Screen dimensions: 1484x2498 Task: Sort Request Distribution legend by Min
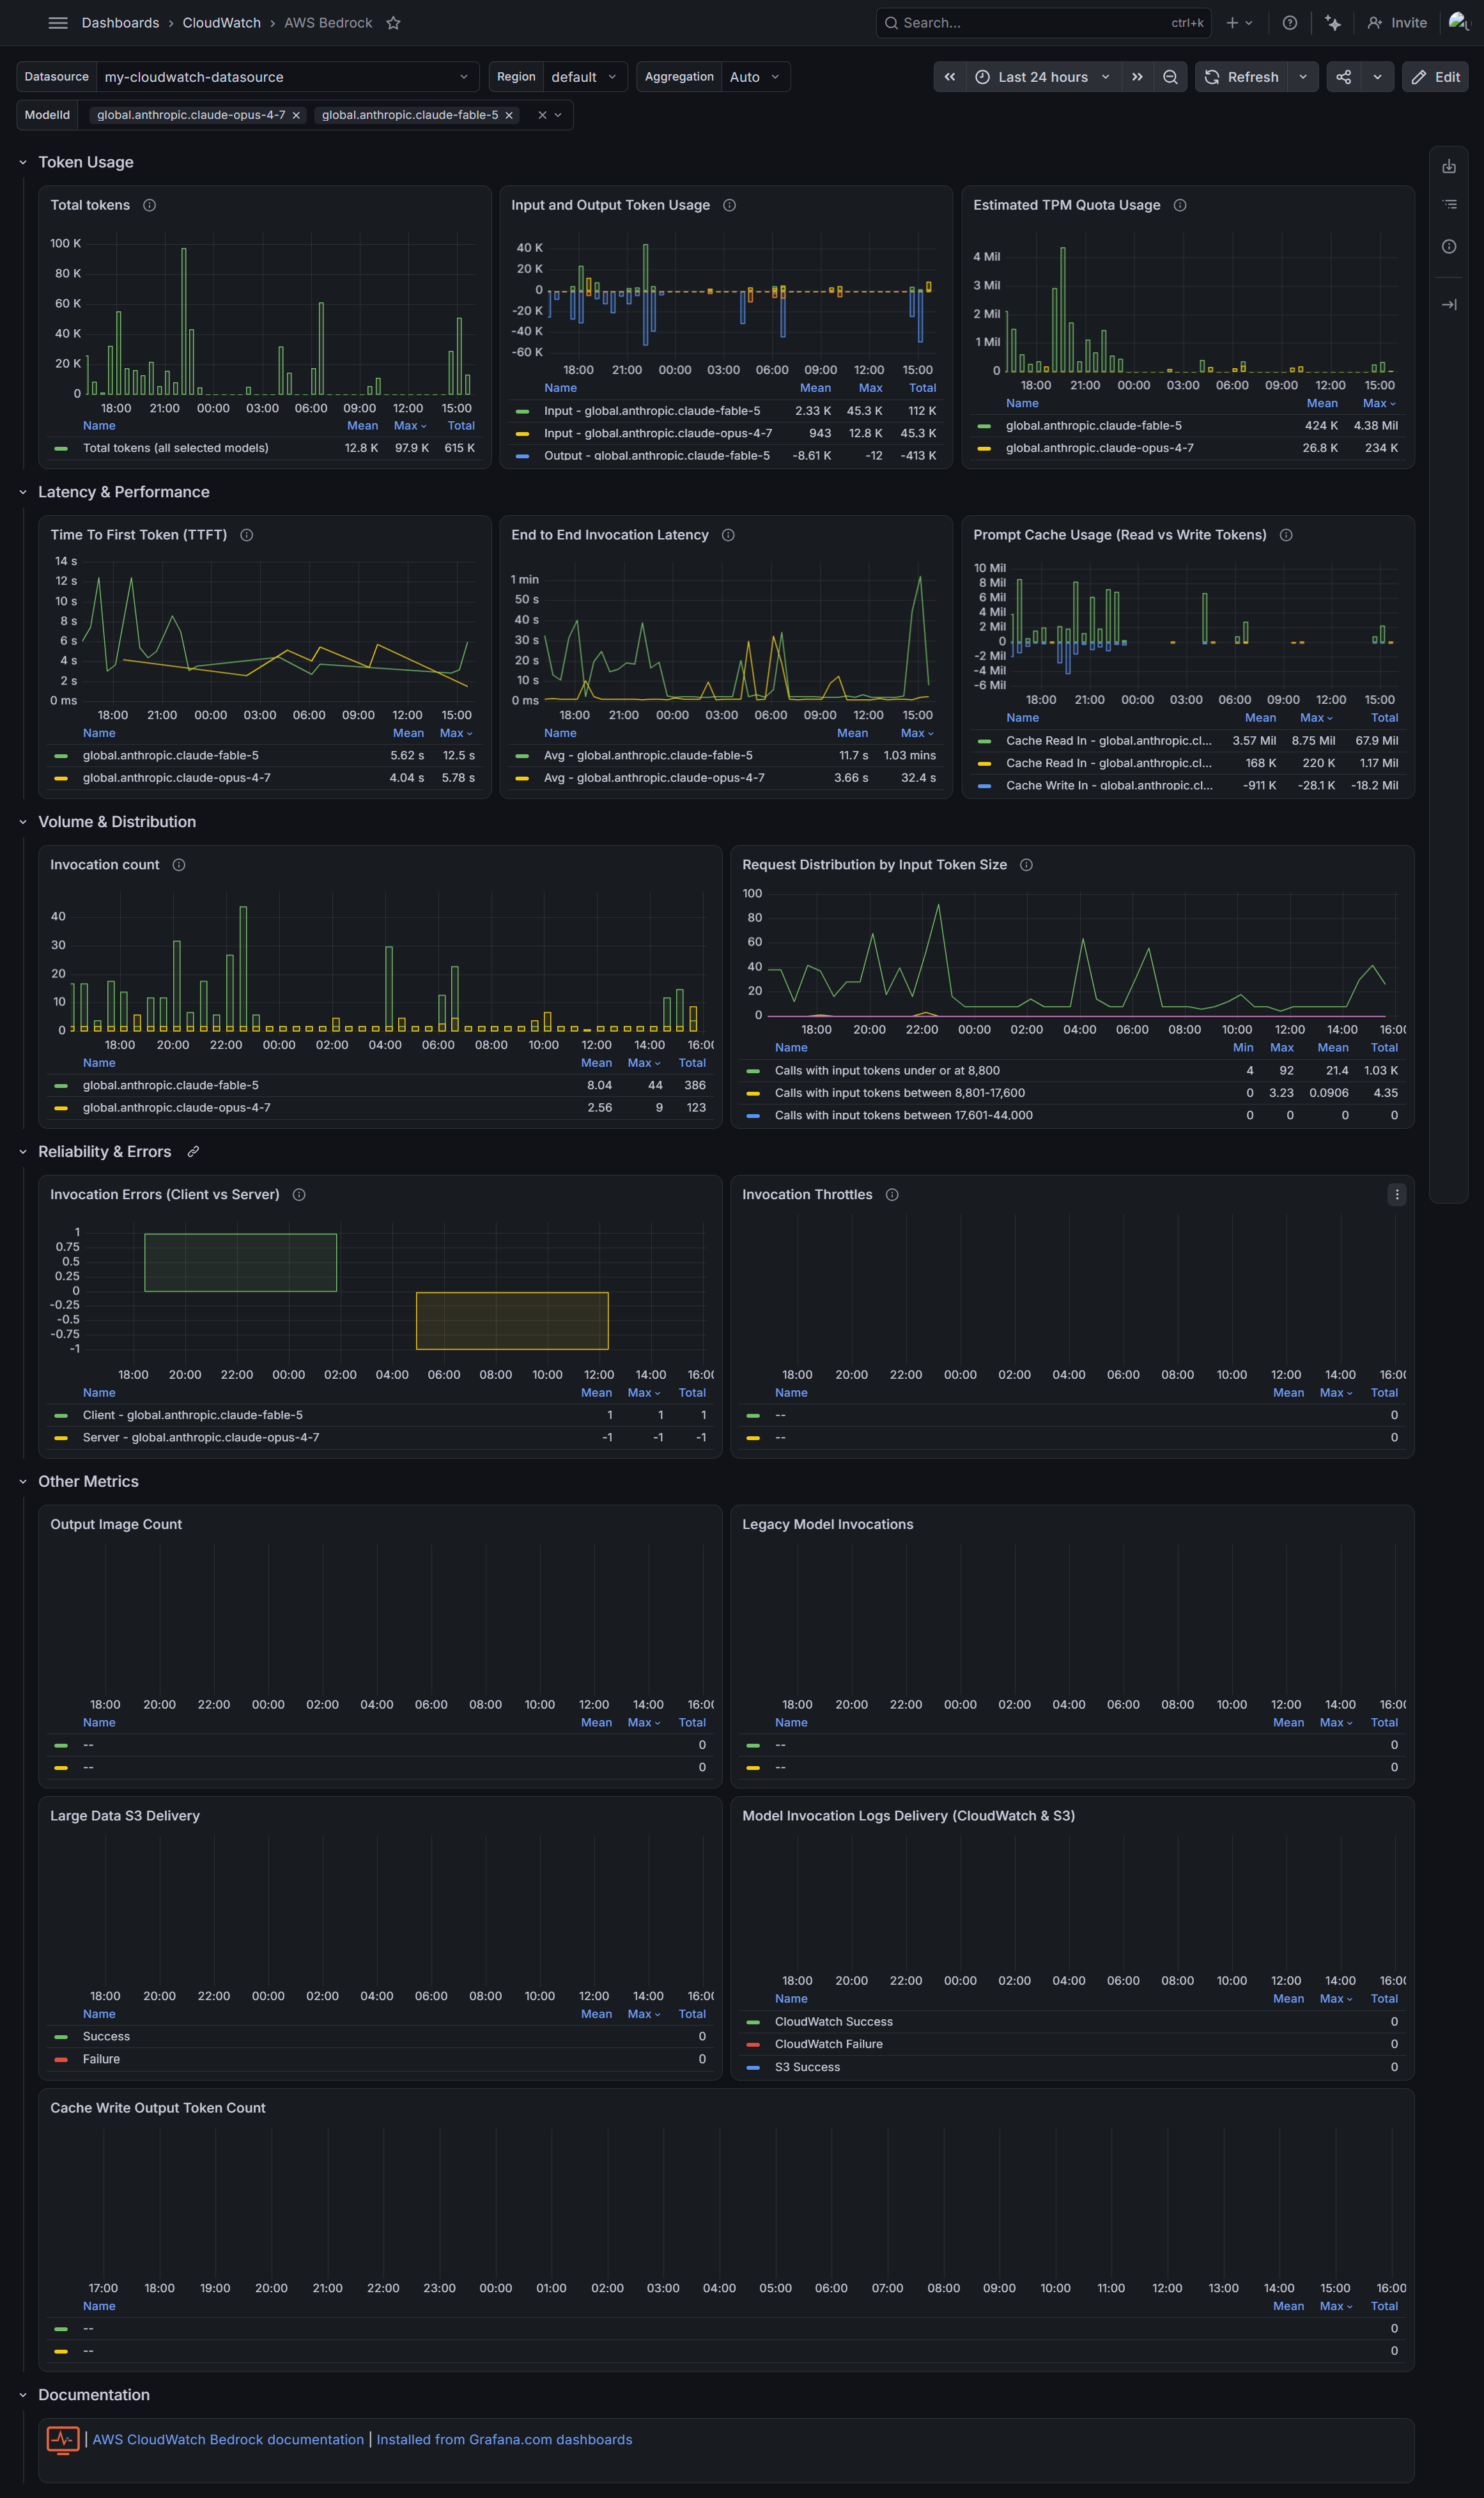point(1243,1048)
